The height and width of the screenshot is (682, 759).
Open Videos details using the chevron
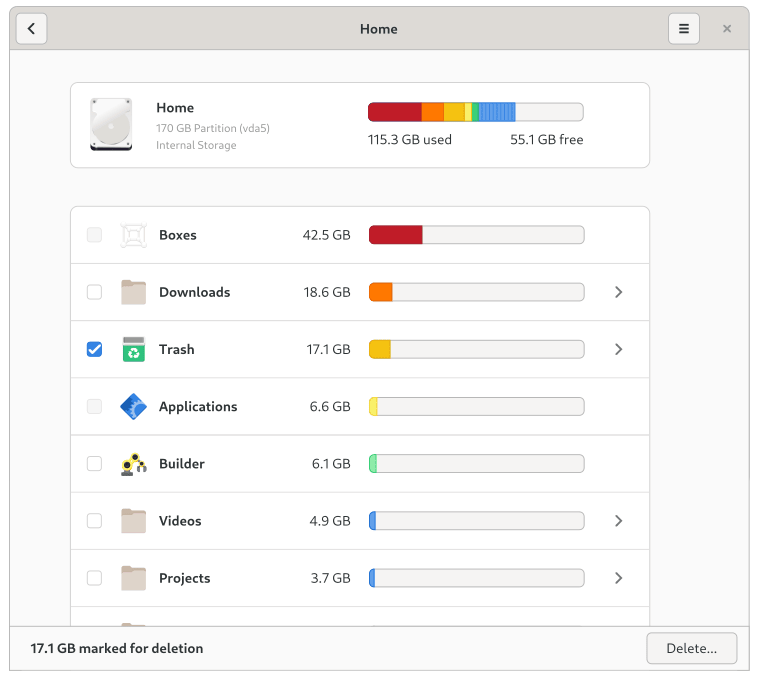point(618,521)
